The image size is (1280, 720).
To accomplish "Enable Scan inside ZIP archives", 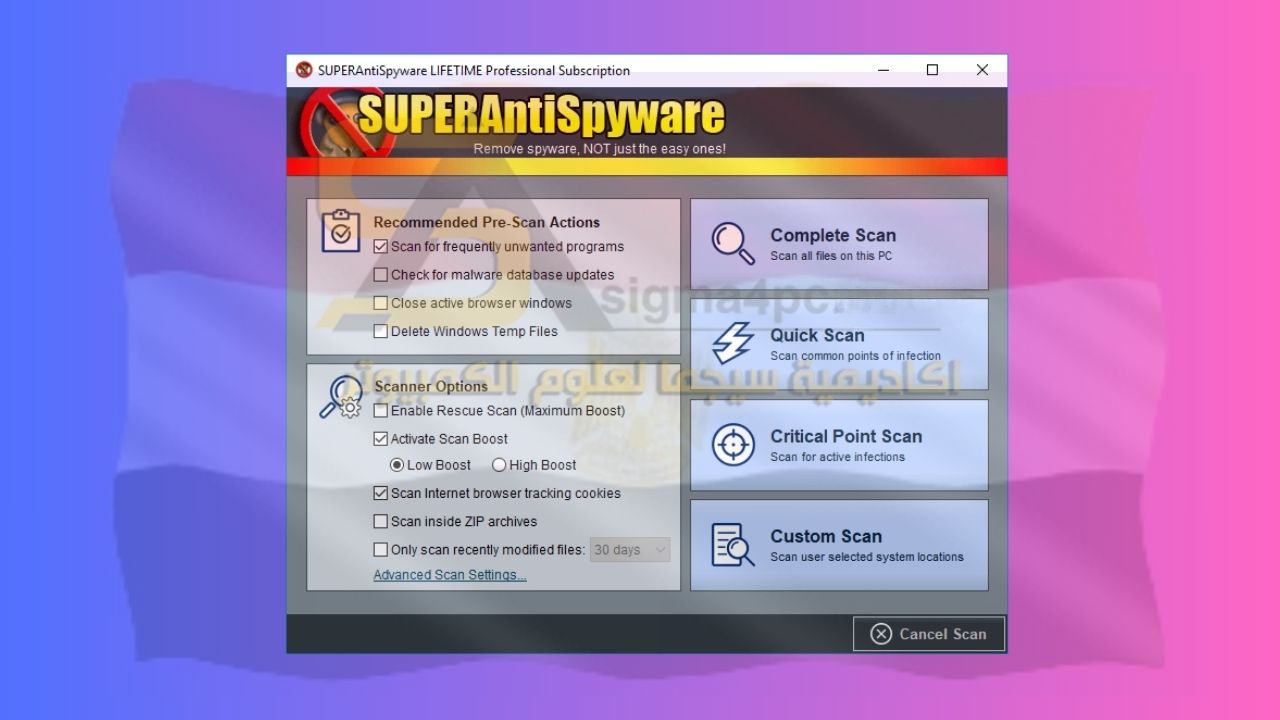I will click(380, 521).
